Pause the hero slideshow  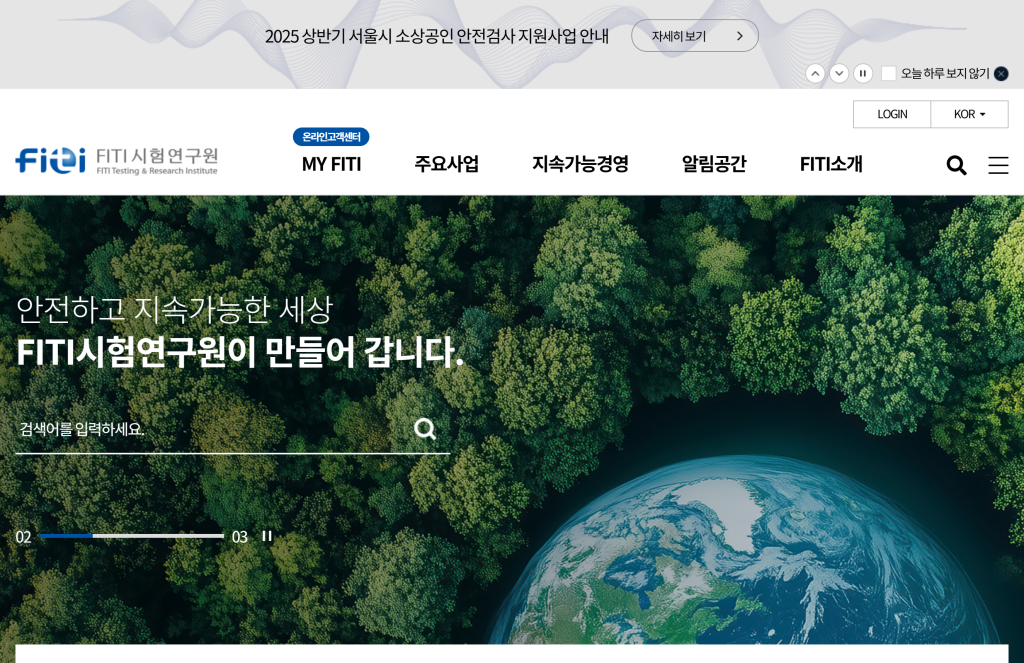coord(266,536)
